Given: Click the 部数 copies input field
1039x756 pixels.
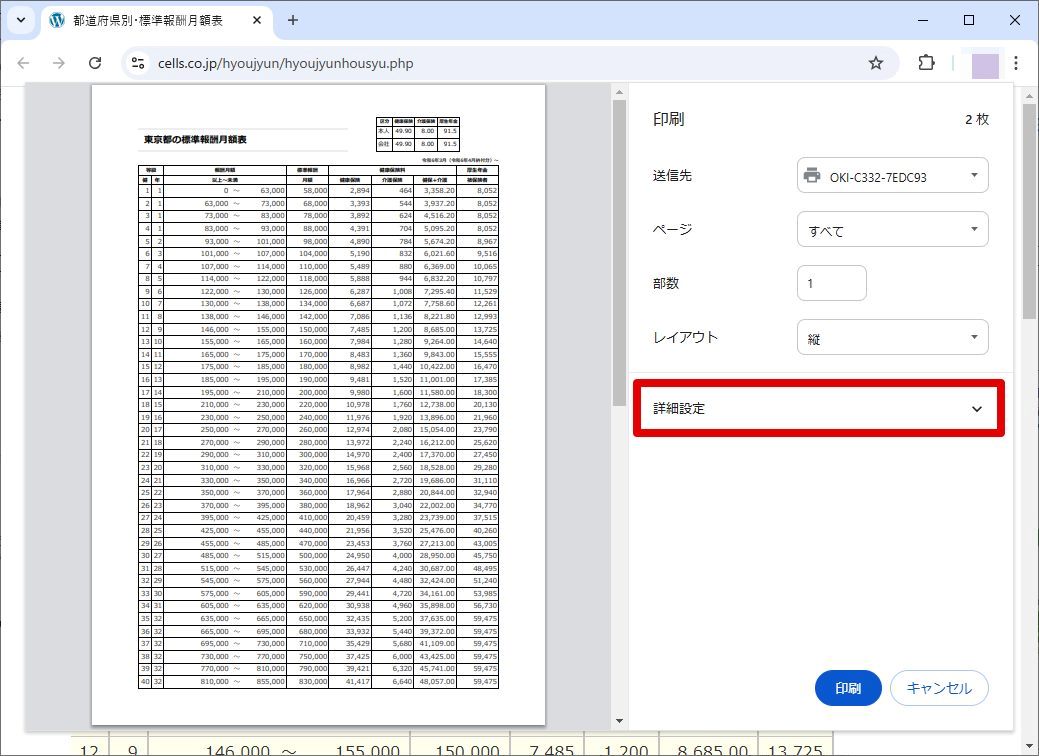Looking at the screenshot, I should tap(832, 284).
